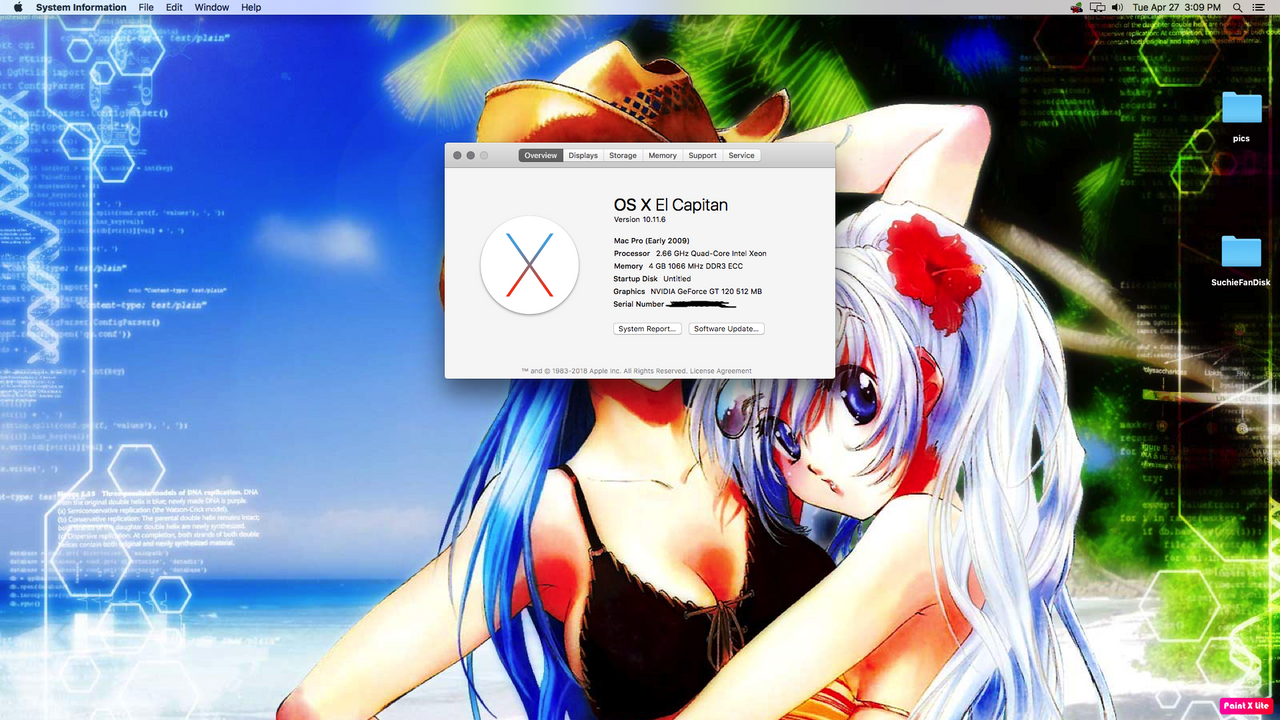1280x720 pixels.
Task: Click the System Report button
Action: 647,329
